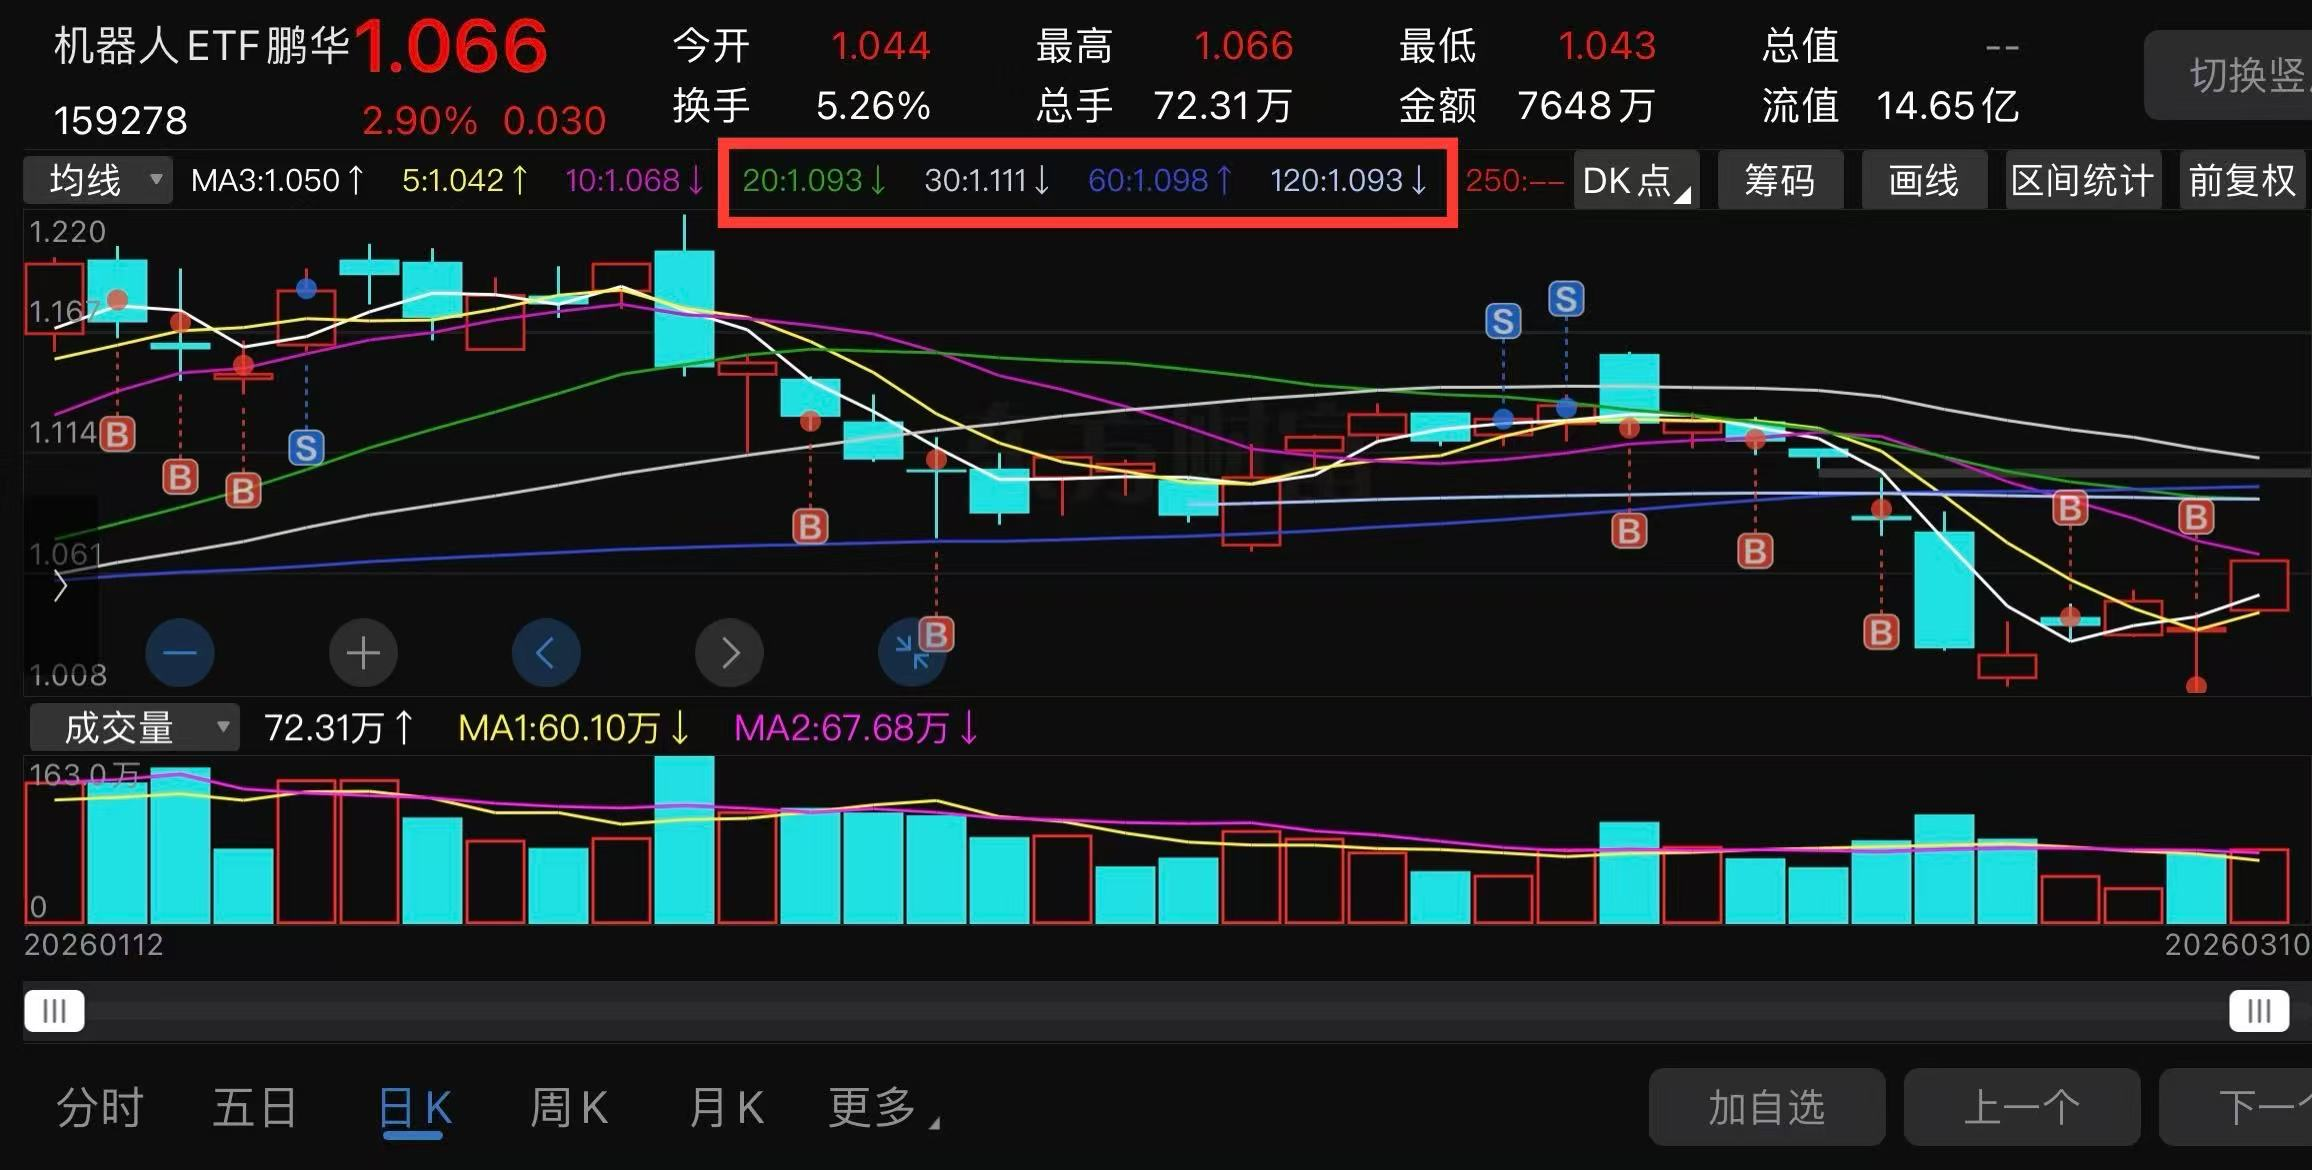
Task: Click the scroll-left arrow circle on chart
Action: click(x=546, y=653)
